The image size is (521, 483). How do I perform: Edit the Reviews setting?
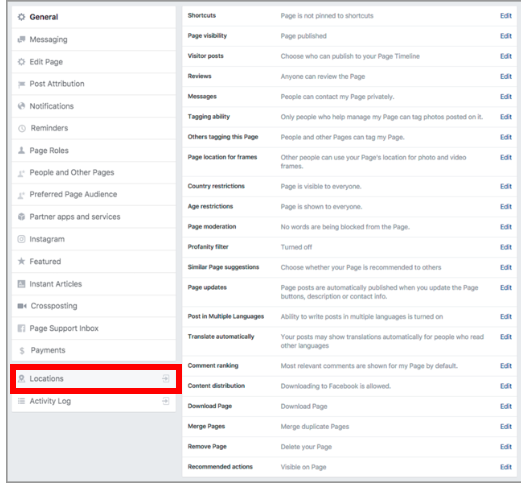click(x=506, y=77)
